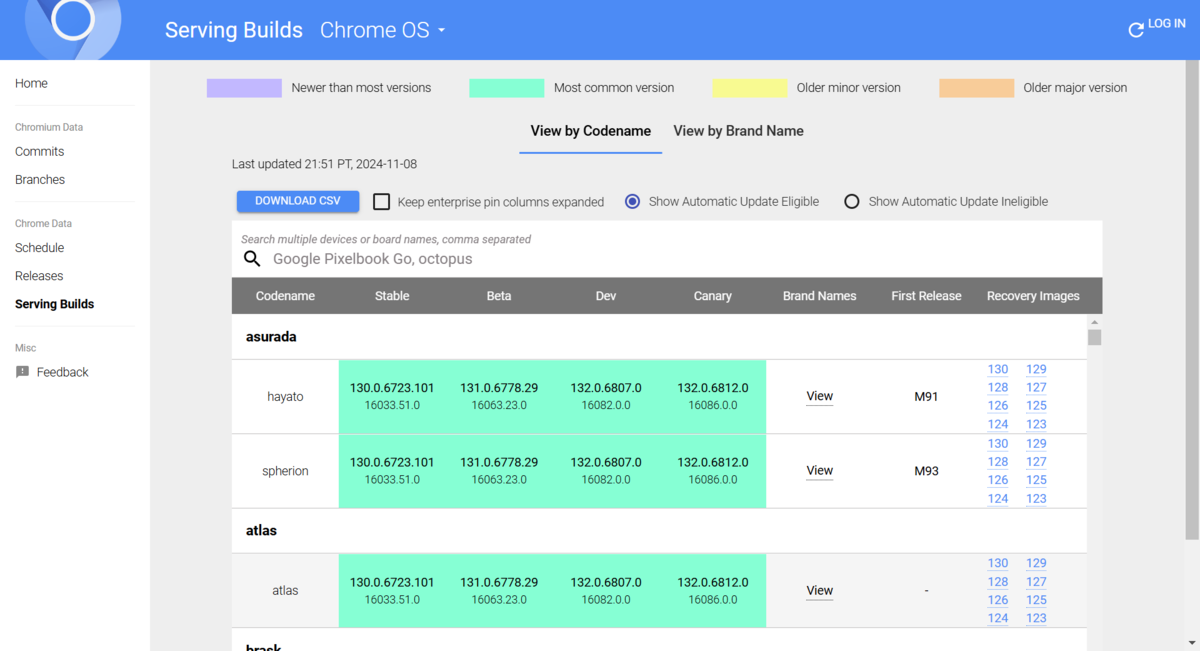Viewport: 1200px width, 651px height.
Task: Select Show Automatic Update Eligible radio
Action: (x=632, y=201)
